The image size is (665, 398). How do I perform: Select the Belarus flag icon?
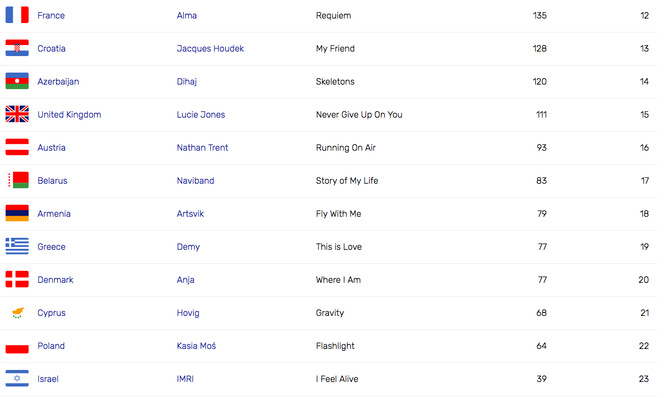point(17,180)
